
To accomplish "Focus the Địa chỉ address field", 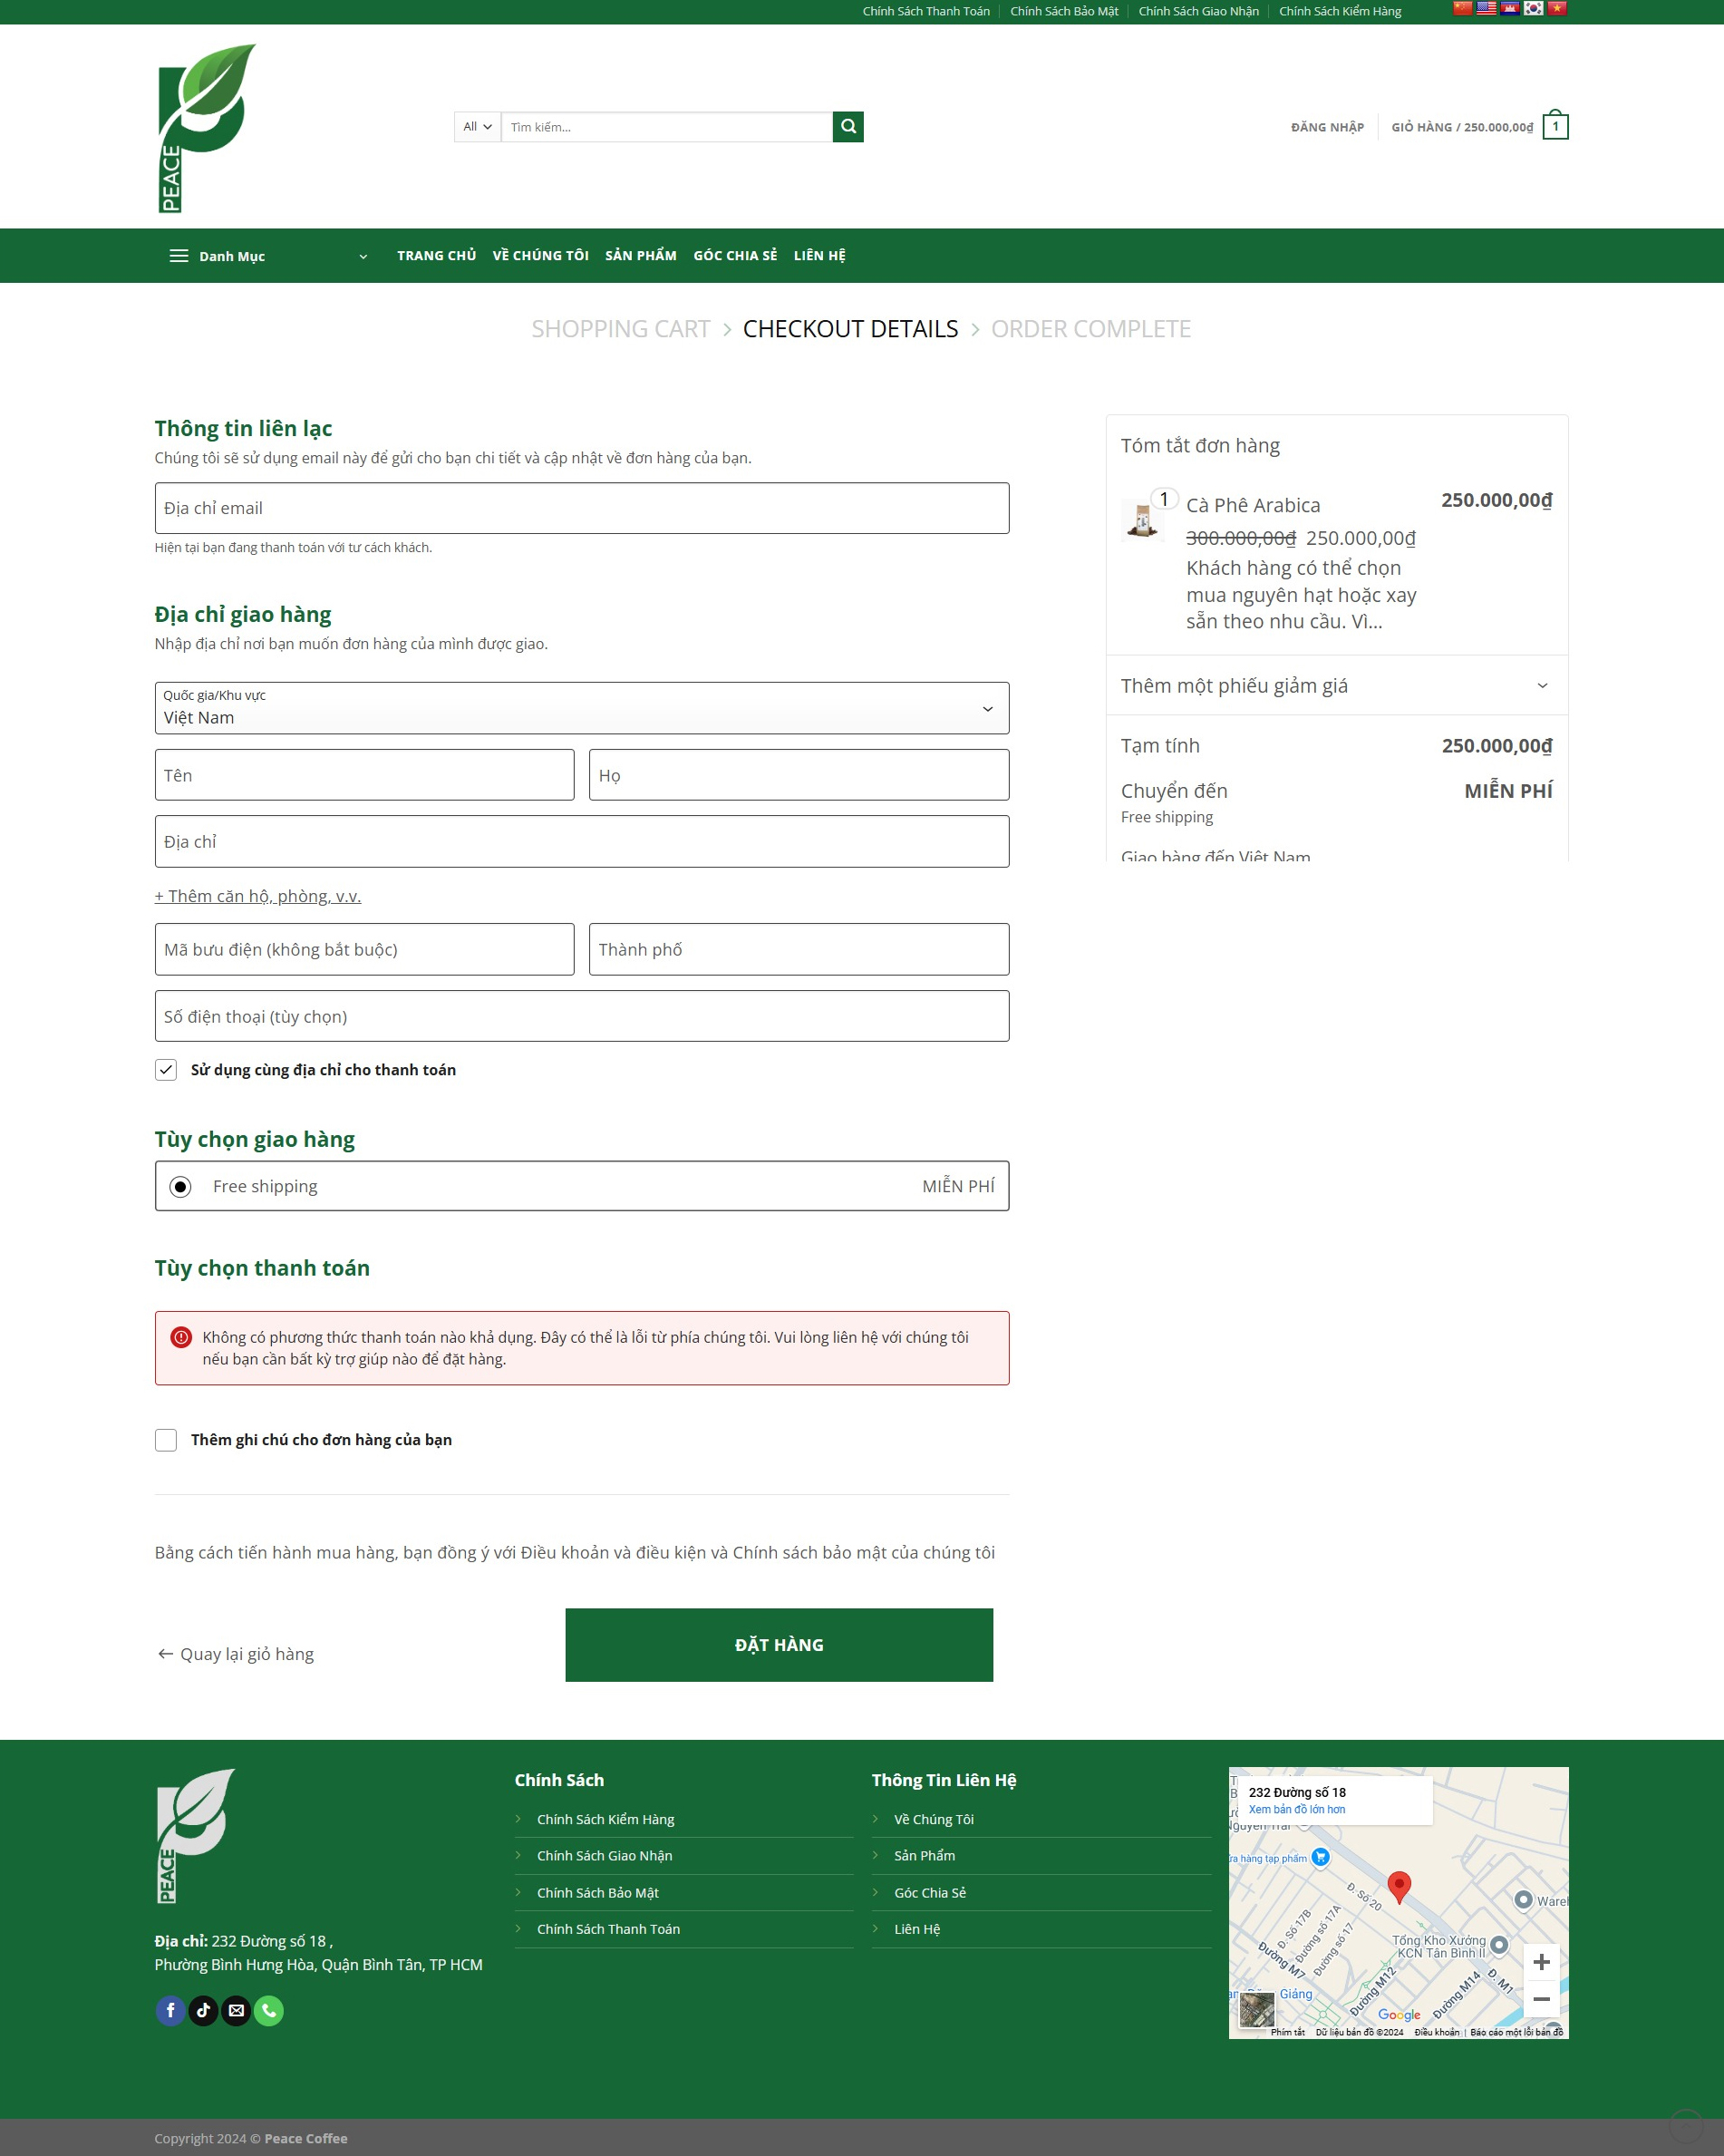I will [582, 841].
